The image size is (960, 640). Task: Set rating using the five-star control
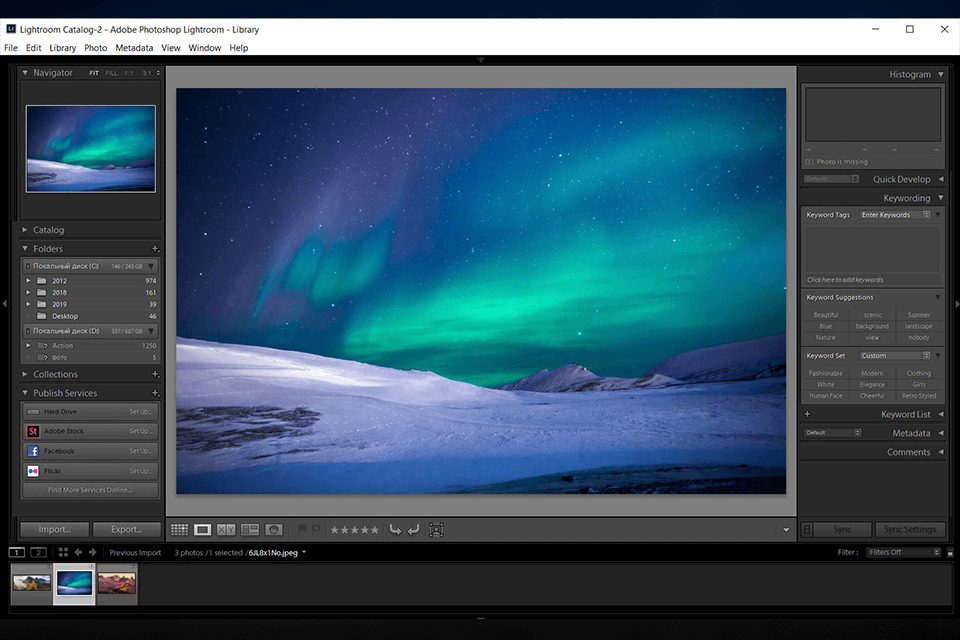[x=354, y=529]
